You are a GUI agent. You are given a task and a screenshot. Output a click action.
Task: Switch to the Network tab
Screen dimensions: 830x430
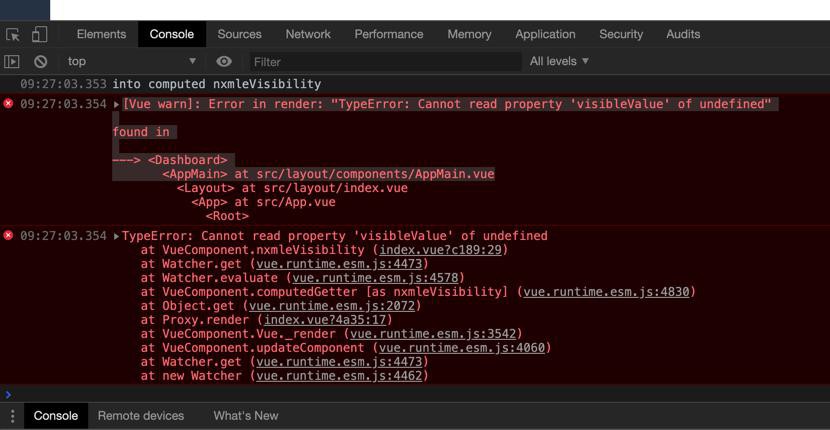[x=308, y=34]
